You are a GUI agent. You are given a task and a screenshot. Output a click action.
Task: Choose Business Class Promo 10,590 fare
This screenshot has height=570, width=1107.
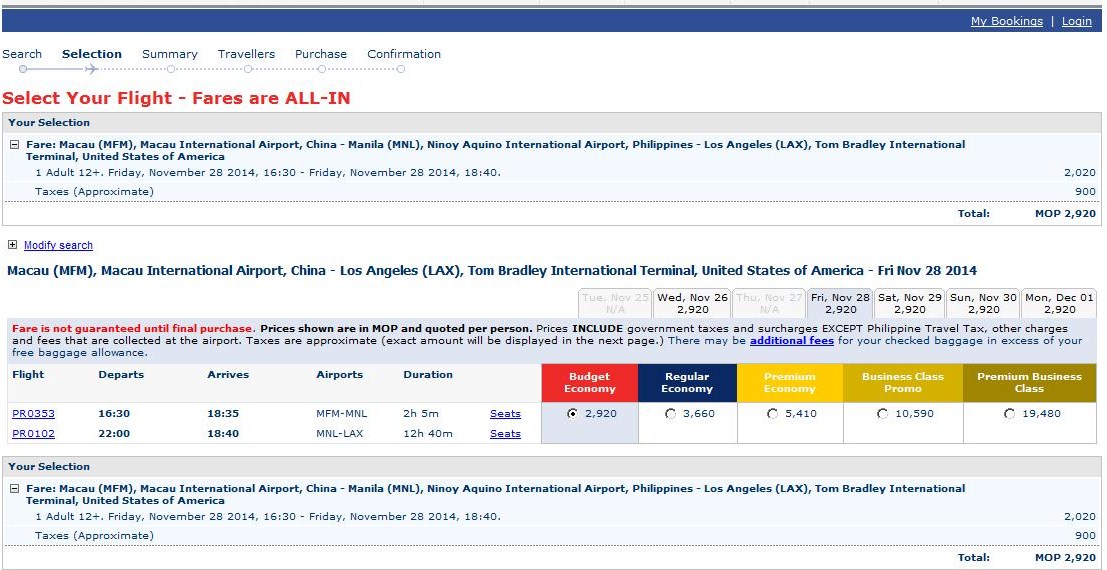882,414
